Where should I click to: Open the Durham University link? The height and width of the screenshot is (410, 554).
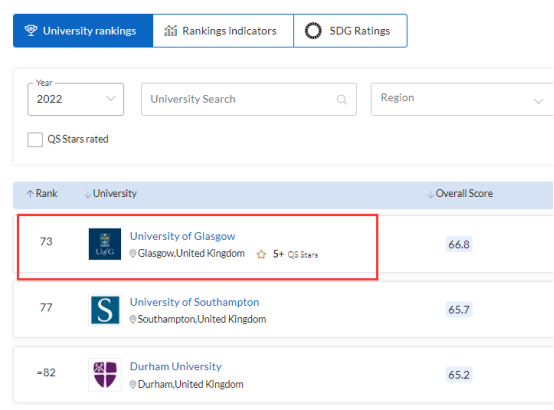pos(176,366)
